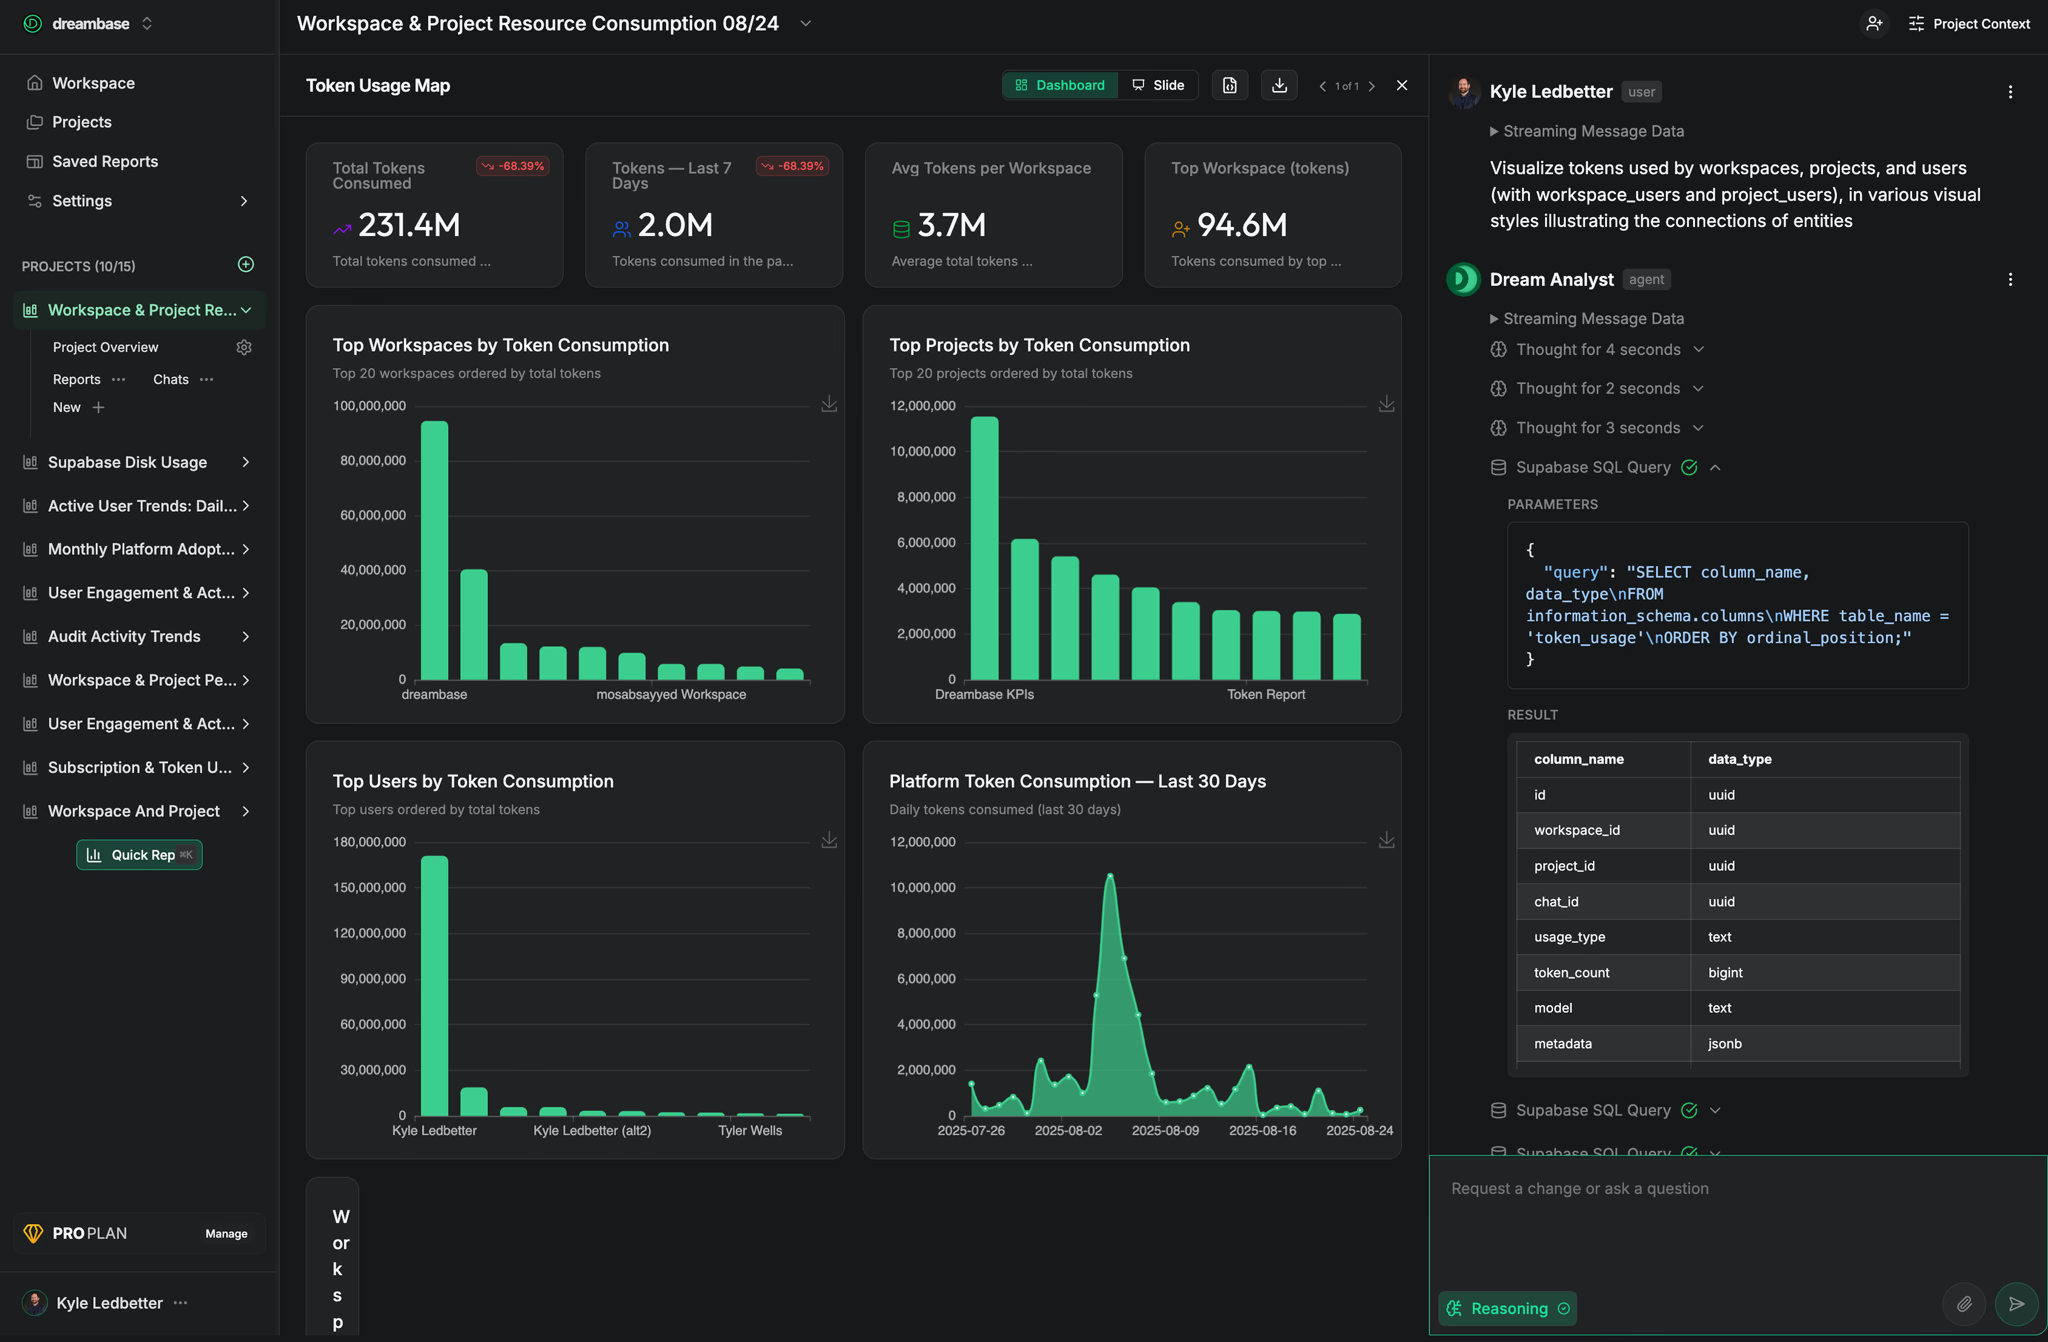This screenshot has width=2048, height=1342.
Task: Expand Thought for 4 seconds
Action: click(1598, 350)
